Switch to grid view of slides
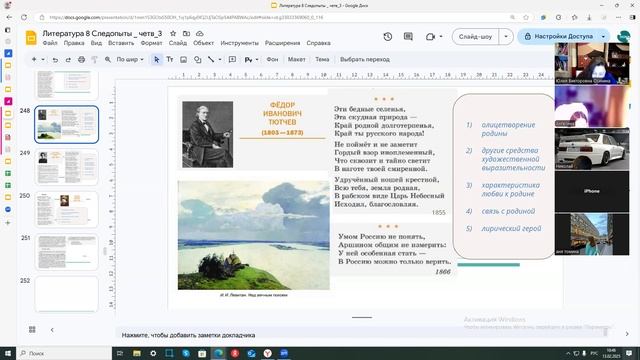This screenshot has width=640, height=360. 32,329
